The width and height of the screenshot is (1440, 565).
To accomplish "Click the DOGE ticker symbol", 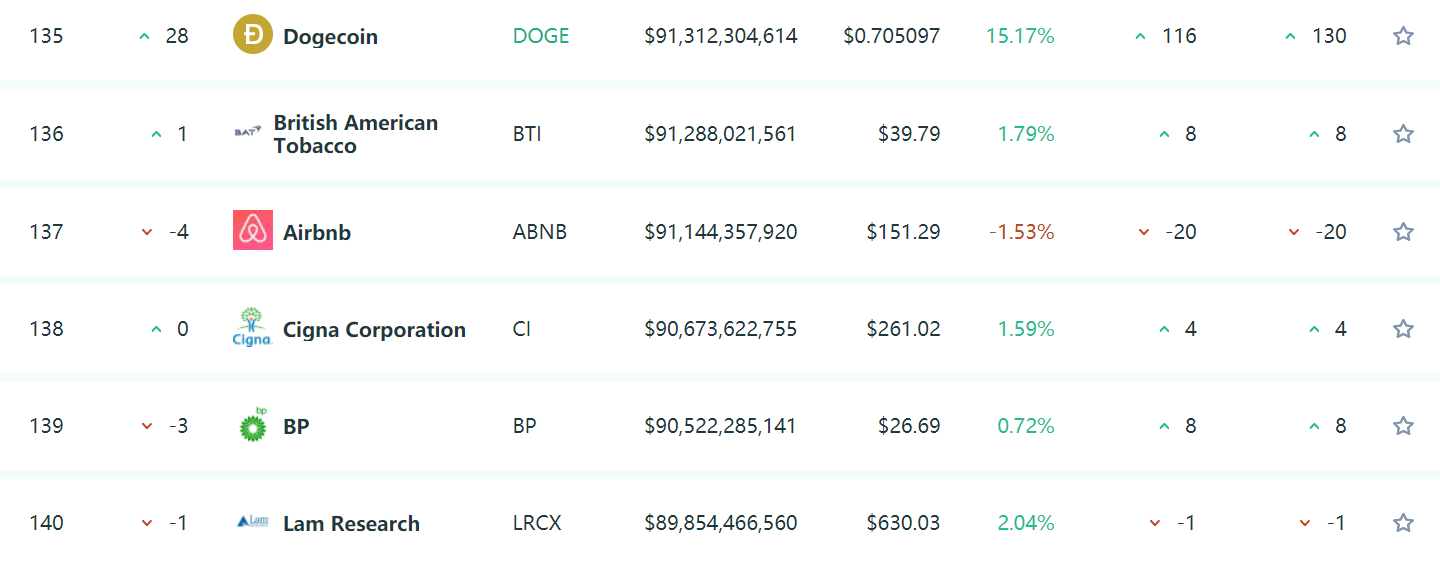I will [x=541, y=36].
